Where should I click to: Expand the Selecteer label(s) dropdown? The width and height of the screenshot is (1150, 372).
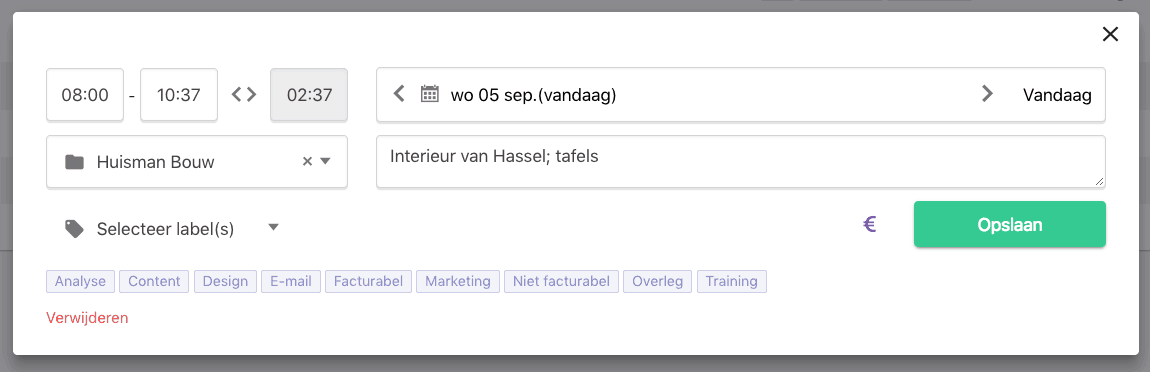274,227
